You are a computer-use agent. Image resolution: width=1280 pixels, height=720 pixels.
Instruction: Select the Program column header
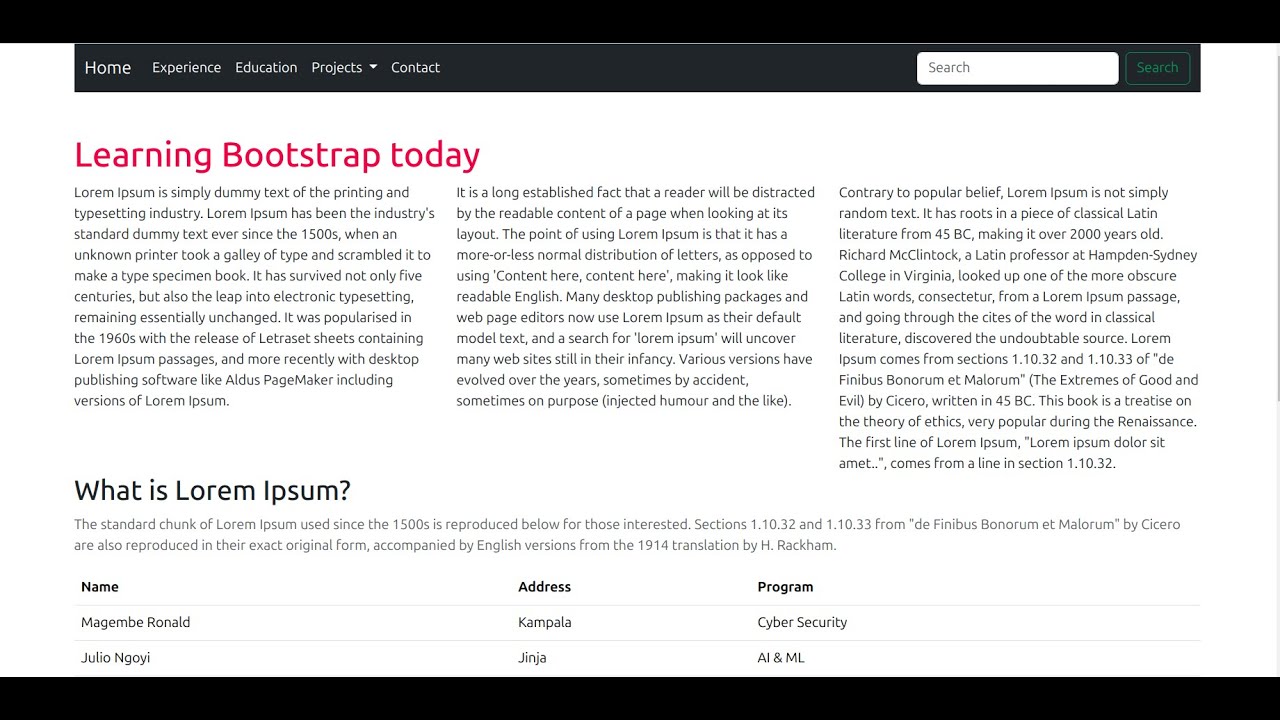tap(975, 587)
